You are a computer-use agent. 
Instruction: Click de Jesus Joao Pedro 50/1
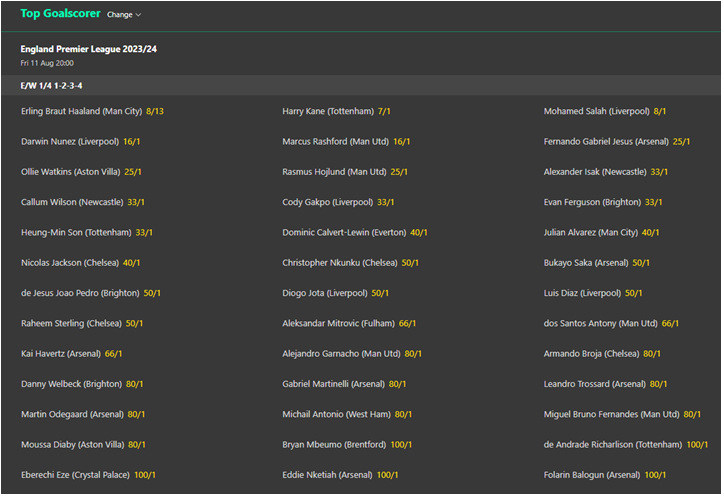tap(90, 293)
